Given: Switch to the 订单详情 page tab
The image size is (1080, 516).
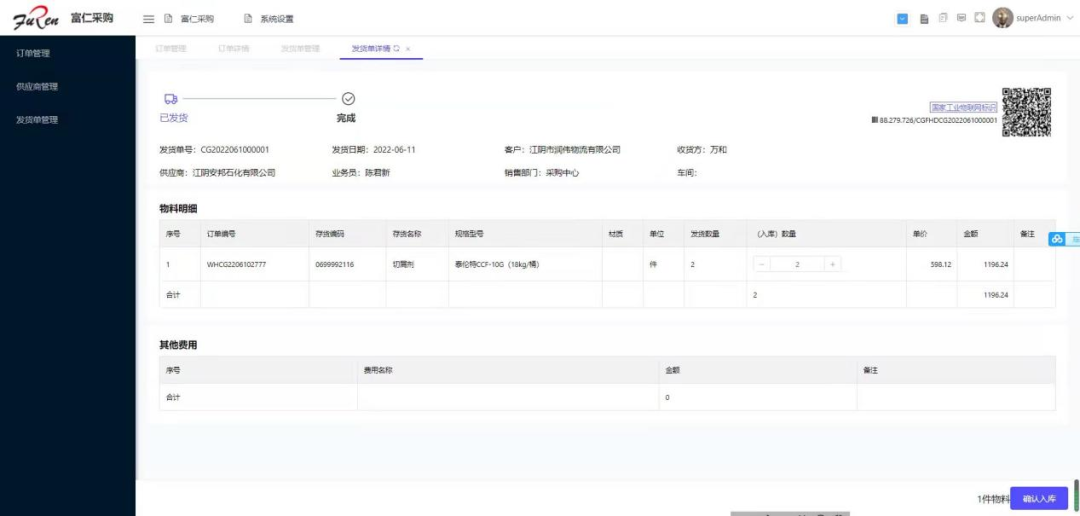Looking at the screenshot, I should point(233,49).
